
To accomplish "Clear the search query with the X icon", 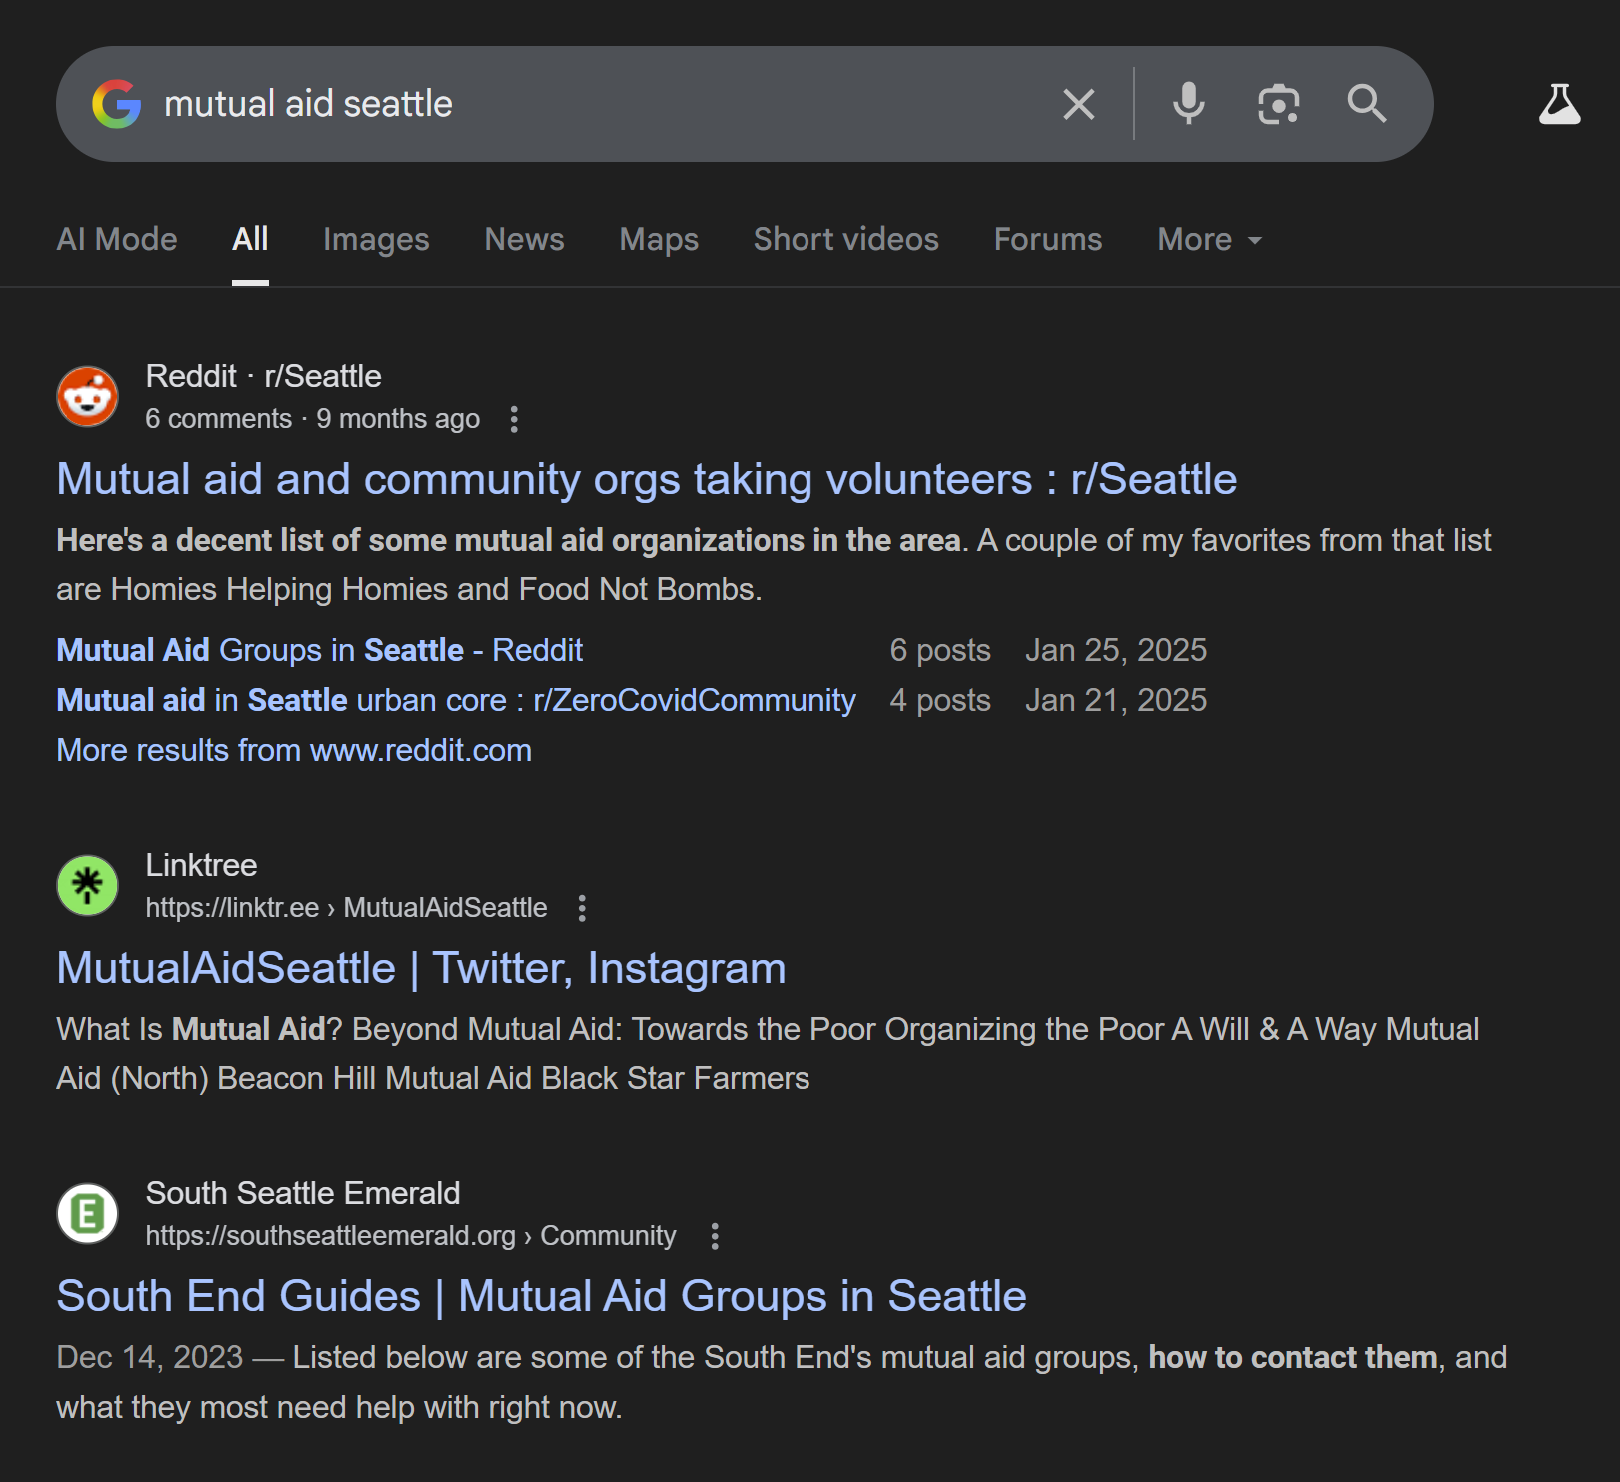I will [x=1078, y=104].
